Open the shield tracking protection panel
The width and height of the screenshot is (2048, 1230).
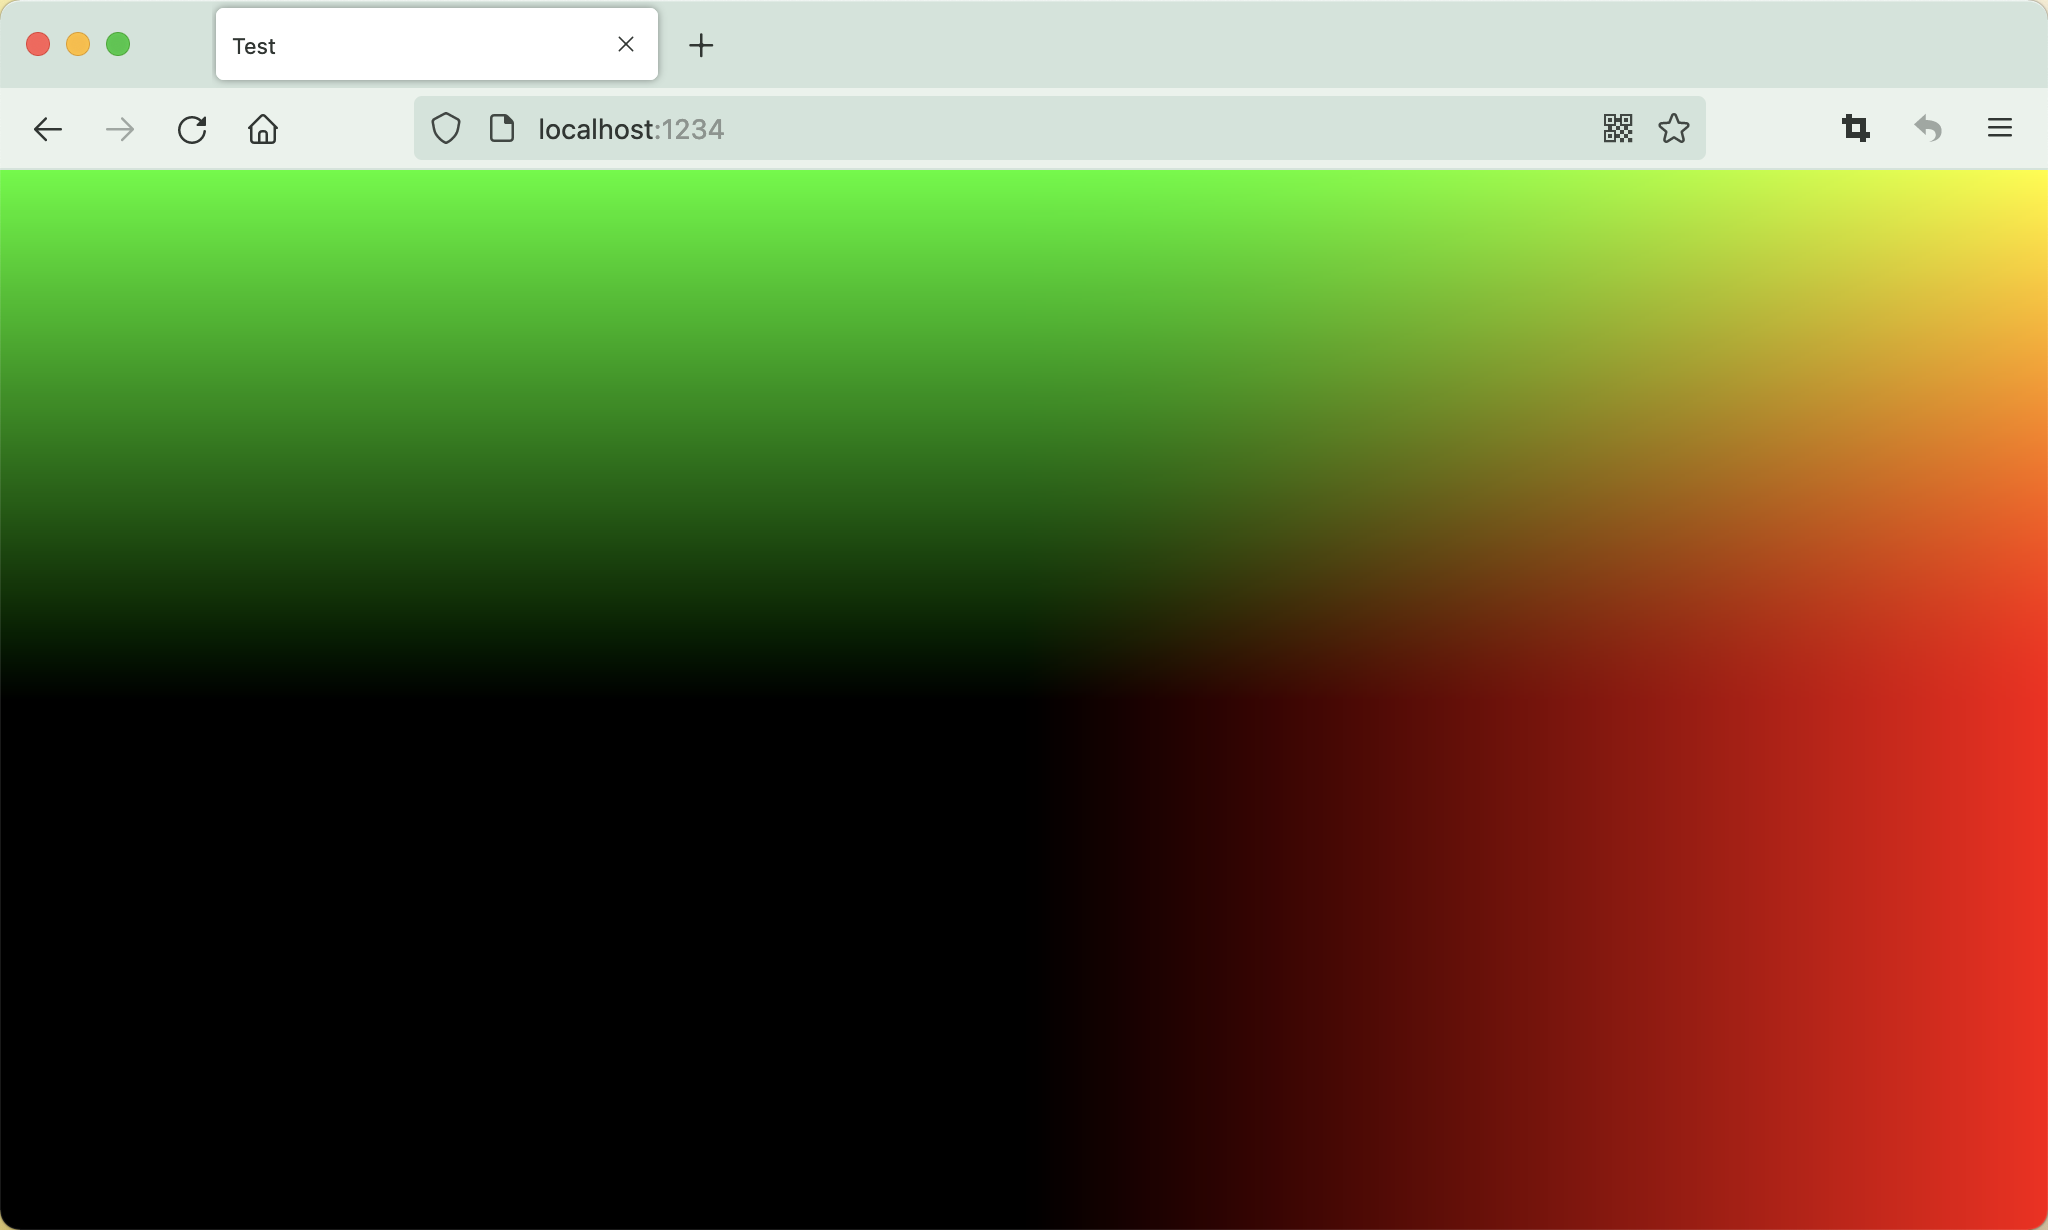[445, 128]
